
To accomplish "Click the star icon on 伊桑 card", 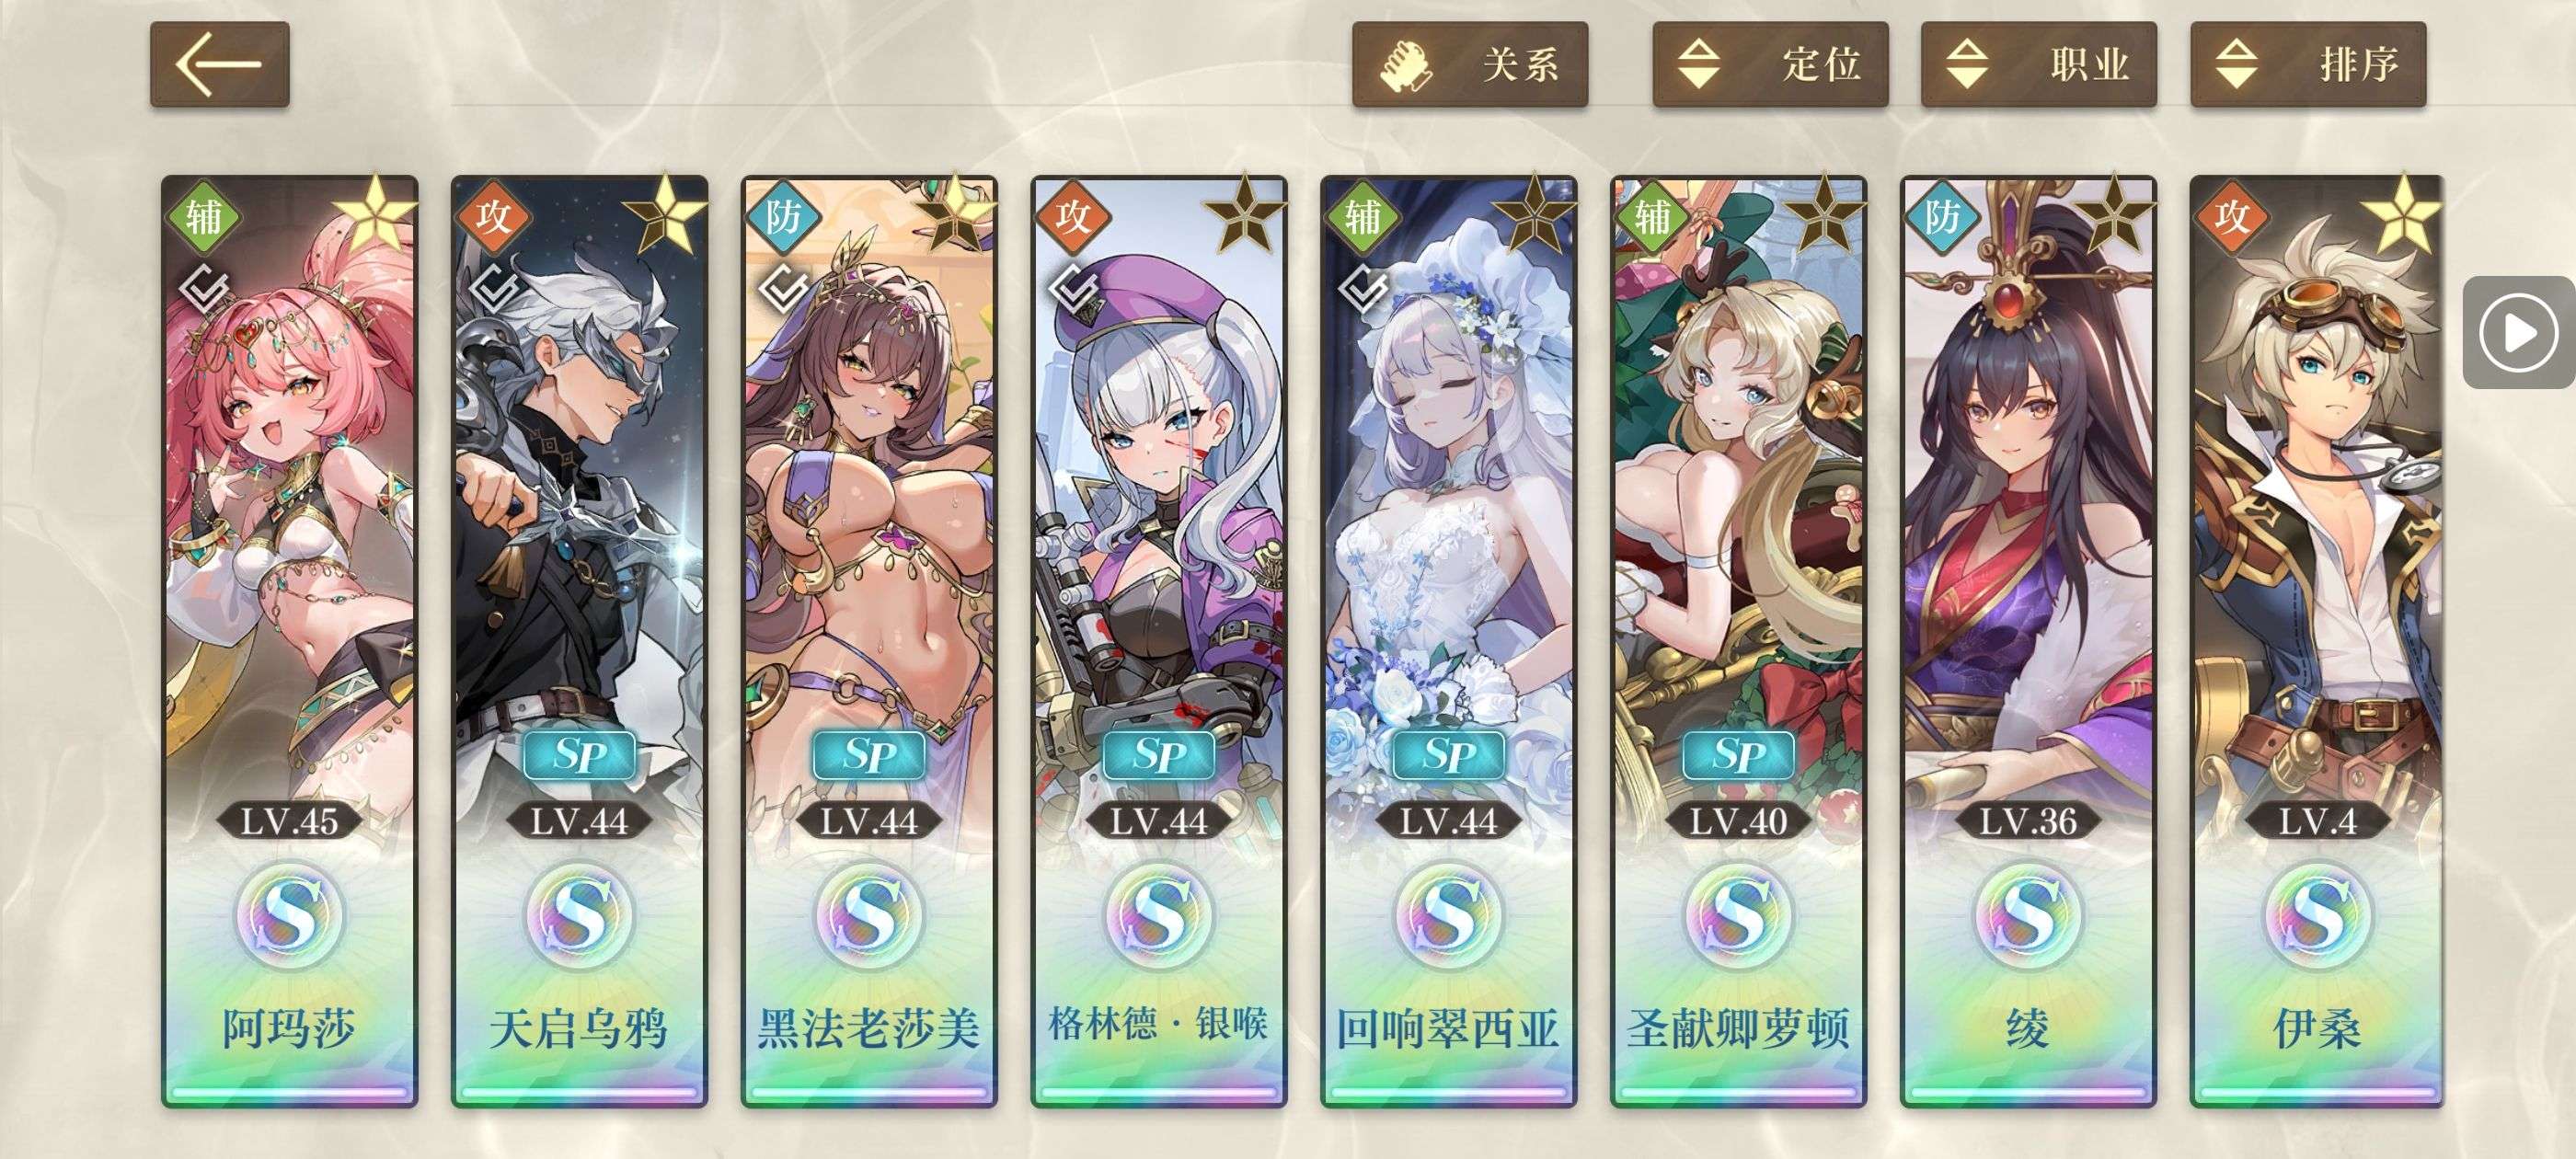I will coord(2402,213).
